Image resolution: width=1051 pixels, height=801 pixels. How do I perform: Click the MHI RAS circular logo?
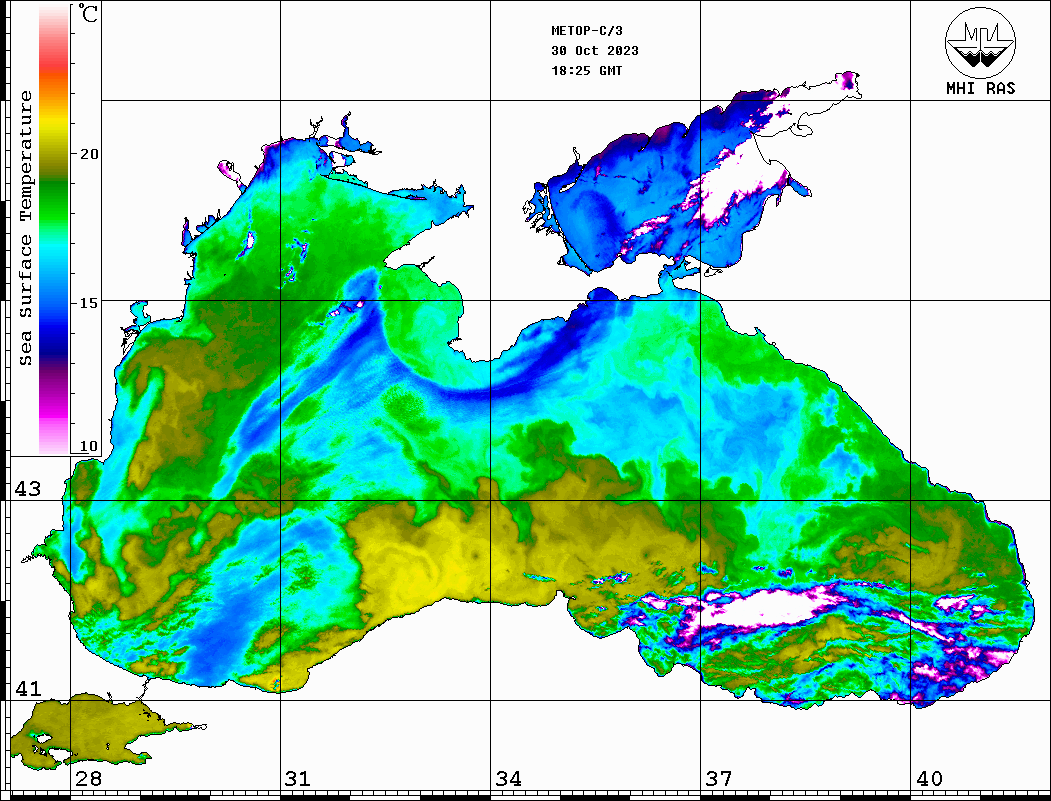pos(980,43)
